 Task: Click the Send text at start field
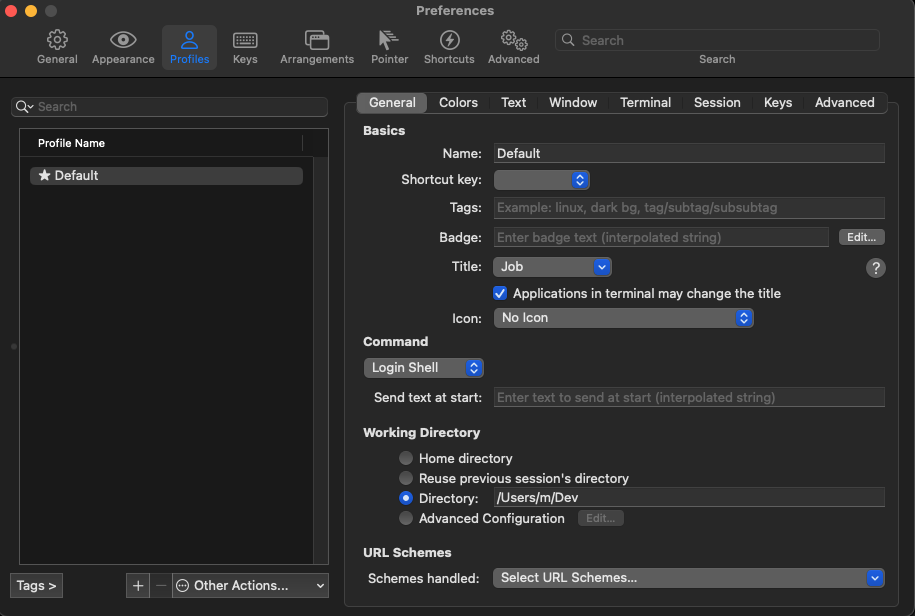689,397
